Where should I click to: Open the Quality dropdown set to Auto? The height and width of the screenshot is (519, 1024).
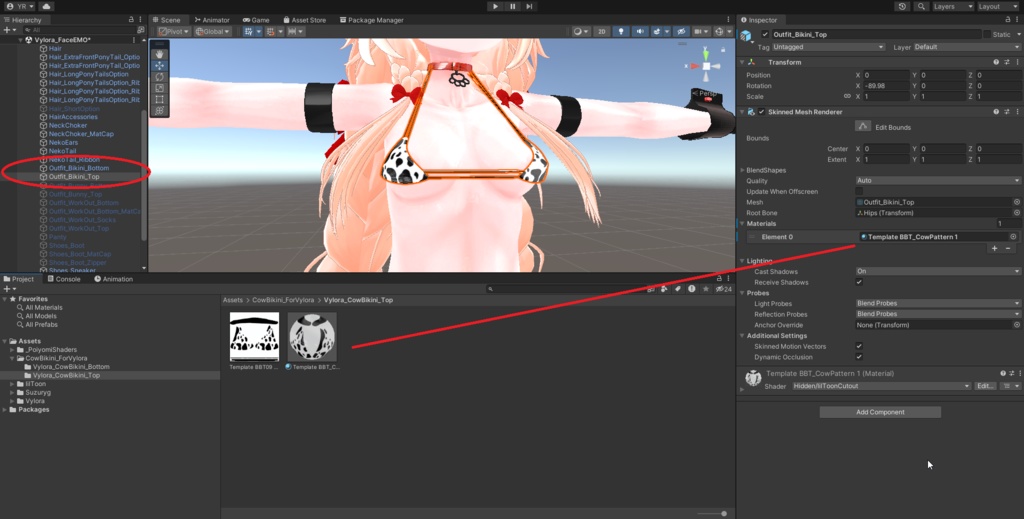pos(938,181)
